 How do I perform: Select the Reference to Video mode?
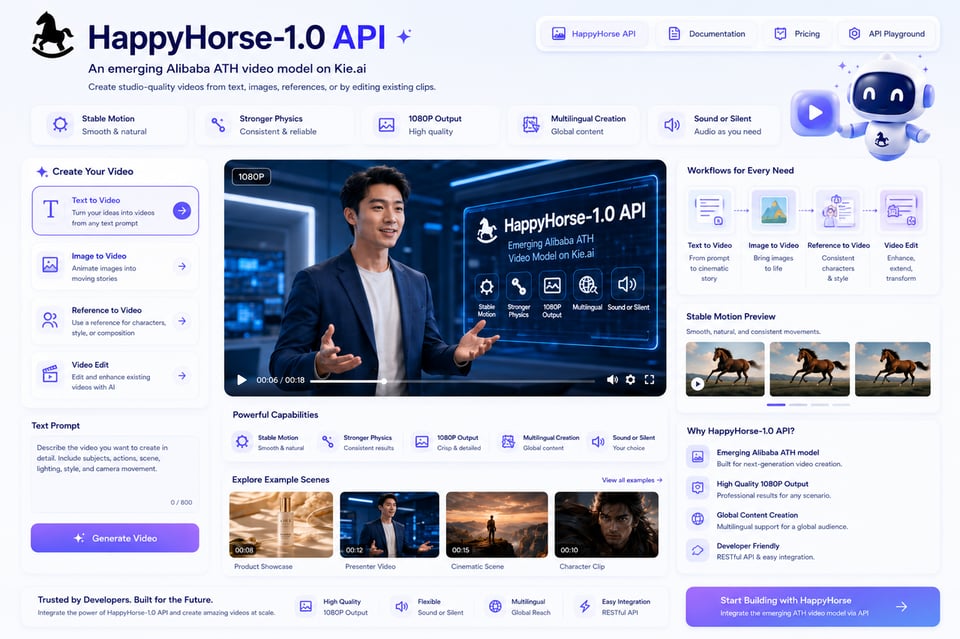coord(115,321)
